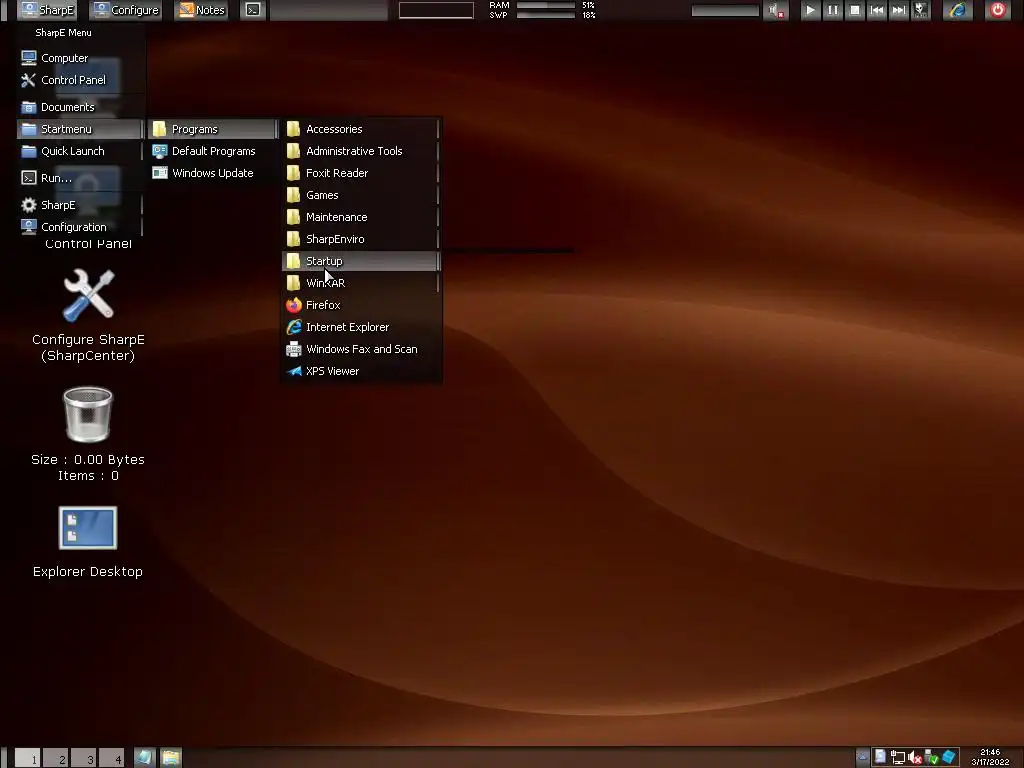Open Documents in the SharpE menu
Viewport: 1024px width, 768px height.
(x=80, y=107)
